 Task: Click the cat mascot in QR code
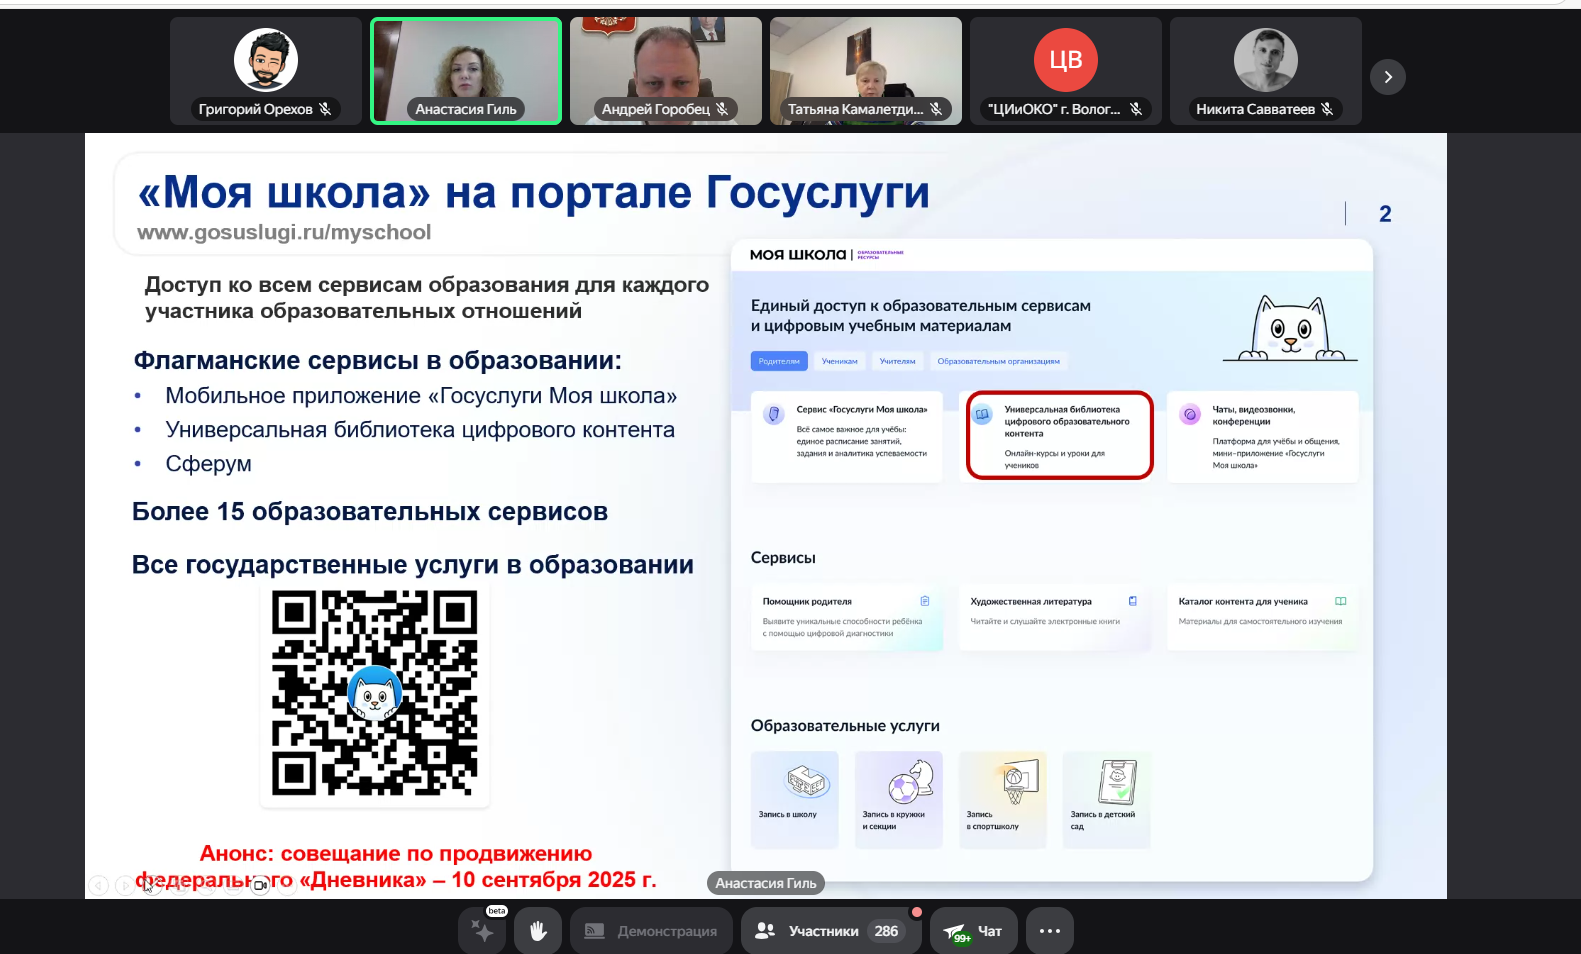pos(375,692)
